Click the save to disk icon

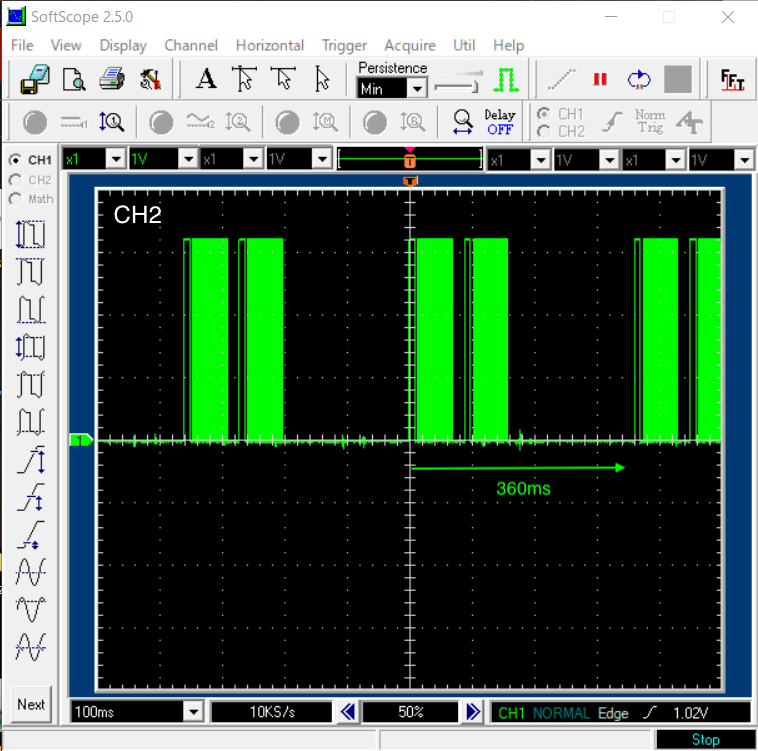click(x=35, y=80)
